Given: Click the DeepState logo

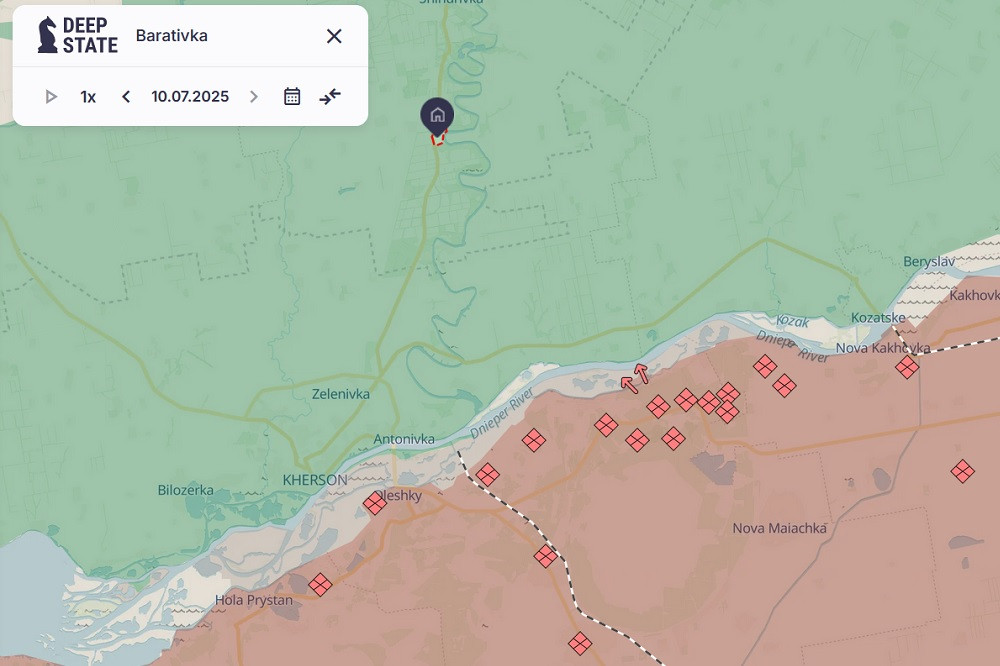Looking at the screenshot, I should point(77,35).
